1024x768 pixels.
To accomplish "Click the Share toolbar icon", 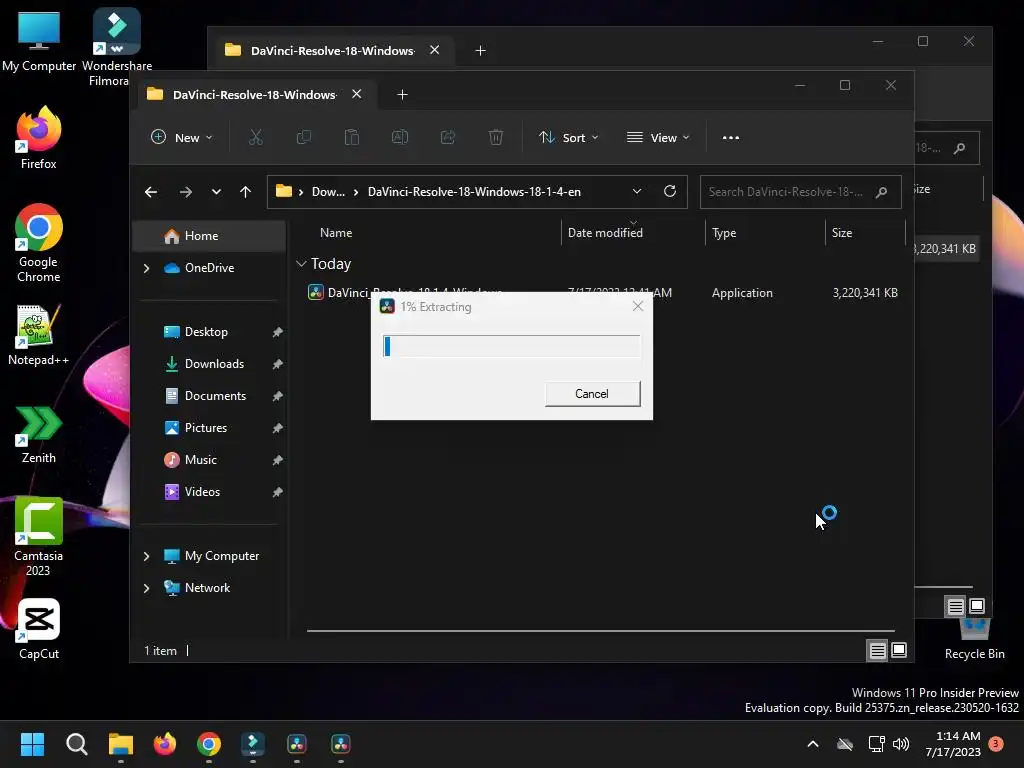I will 448,138.
